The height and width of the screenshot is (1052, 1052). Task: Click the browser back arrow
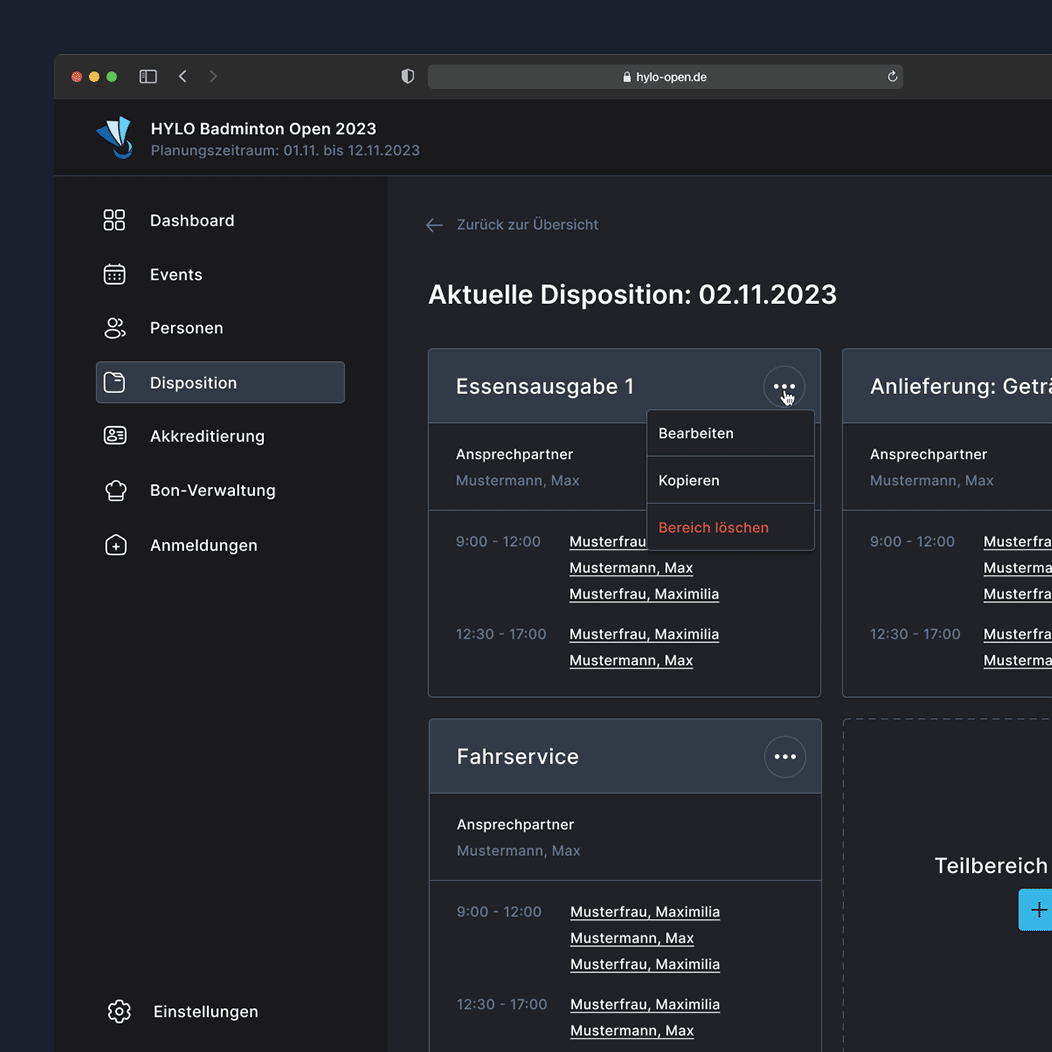click(x=182, y=76)
